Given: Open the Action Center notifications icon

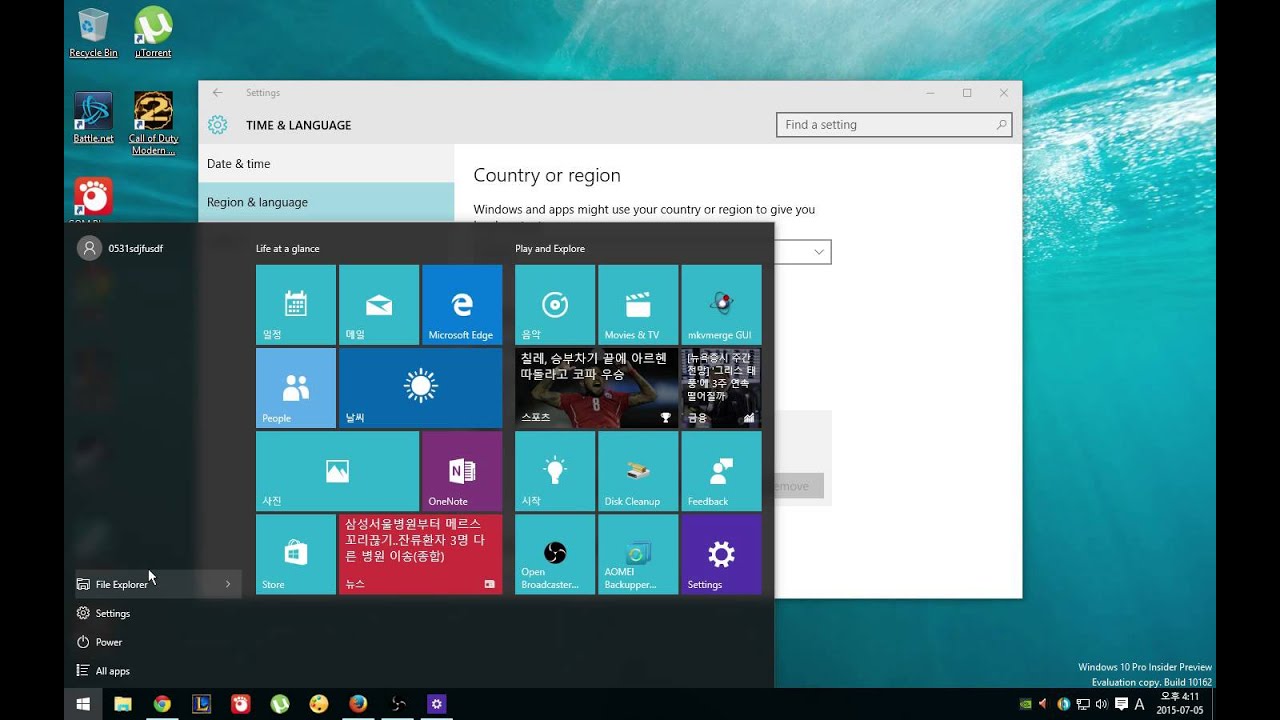Looking at the screenshot, I should pyautogui.click(x=1121, y=704).
